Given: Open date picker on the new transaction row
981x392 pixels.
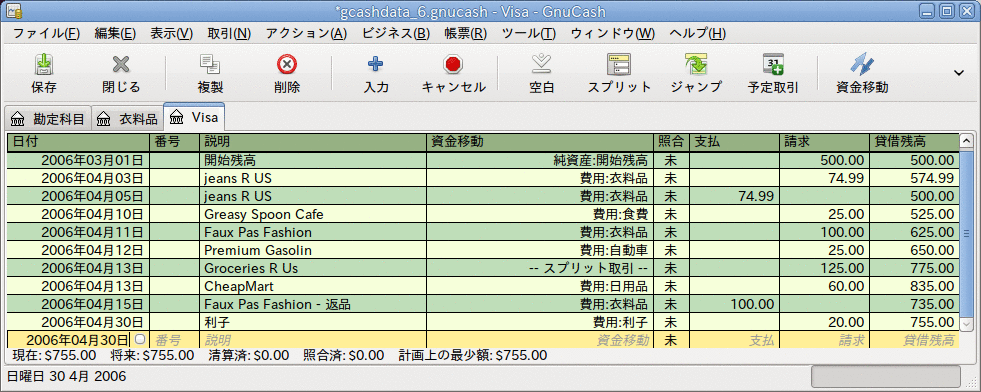Looking at the screenshot, I should coord(140,339).
